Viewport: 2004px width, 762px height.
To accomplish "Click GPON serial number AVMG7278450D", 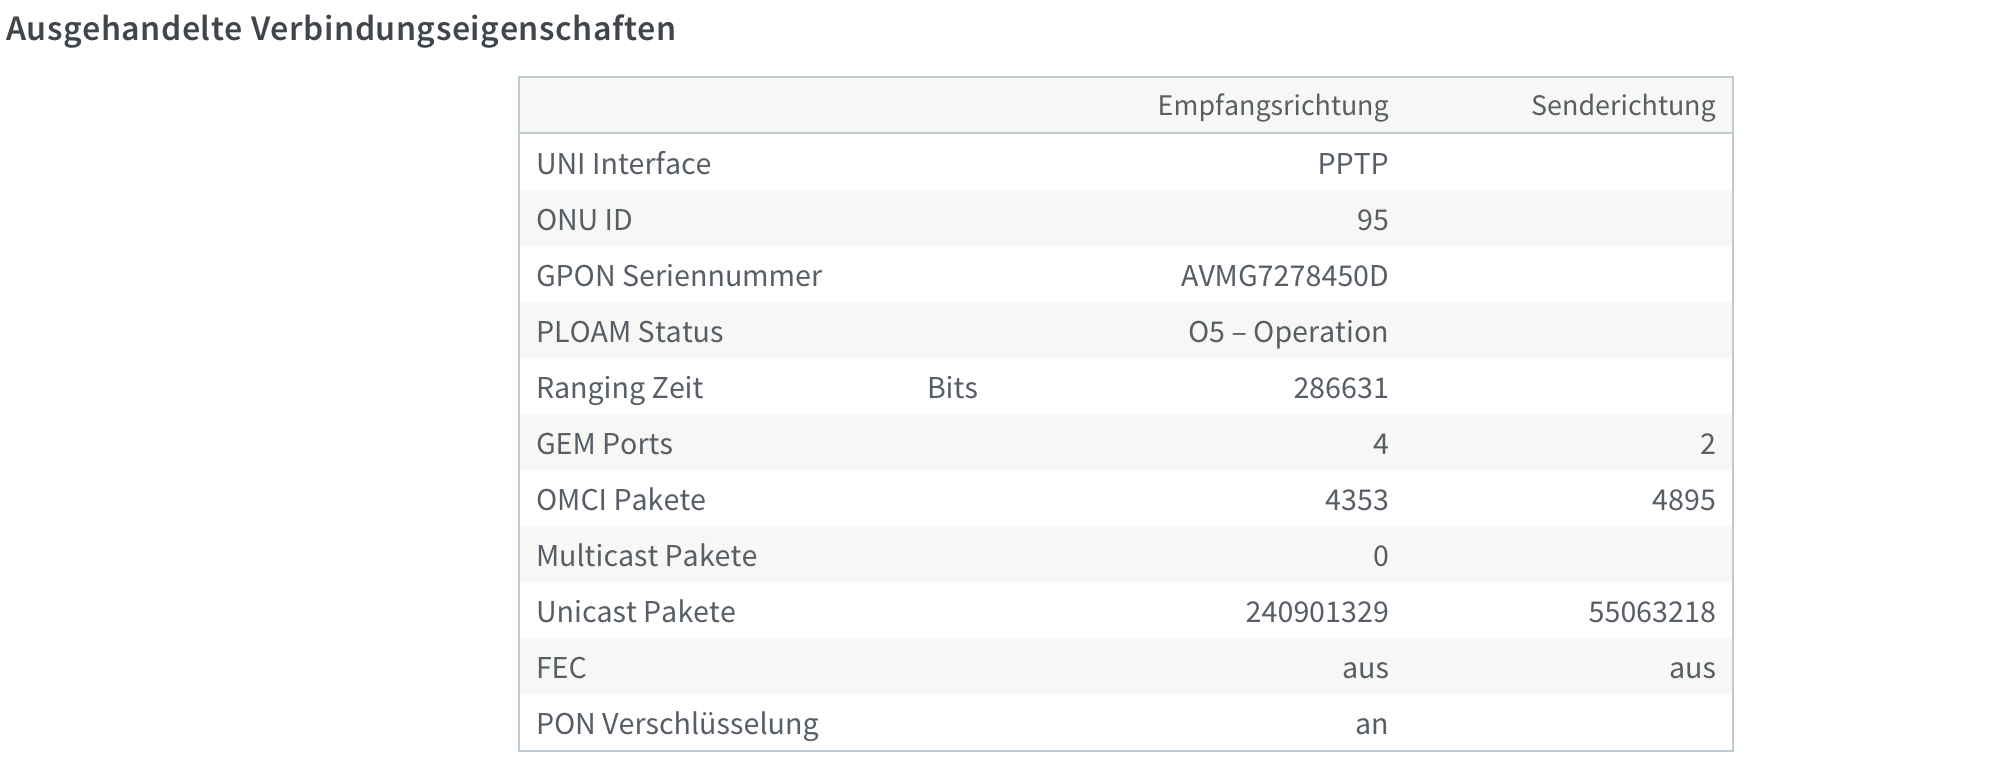I will 1284,275.
